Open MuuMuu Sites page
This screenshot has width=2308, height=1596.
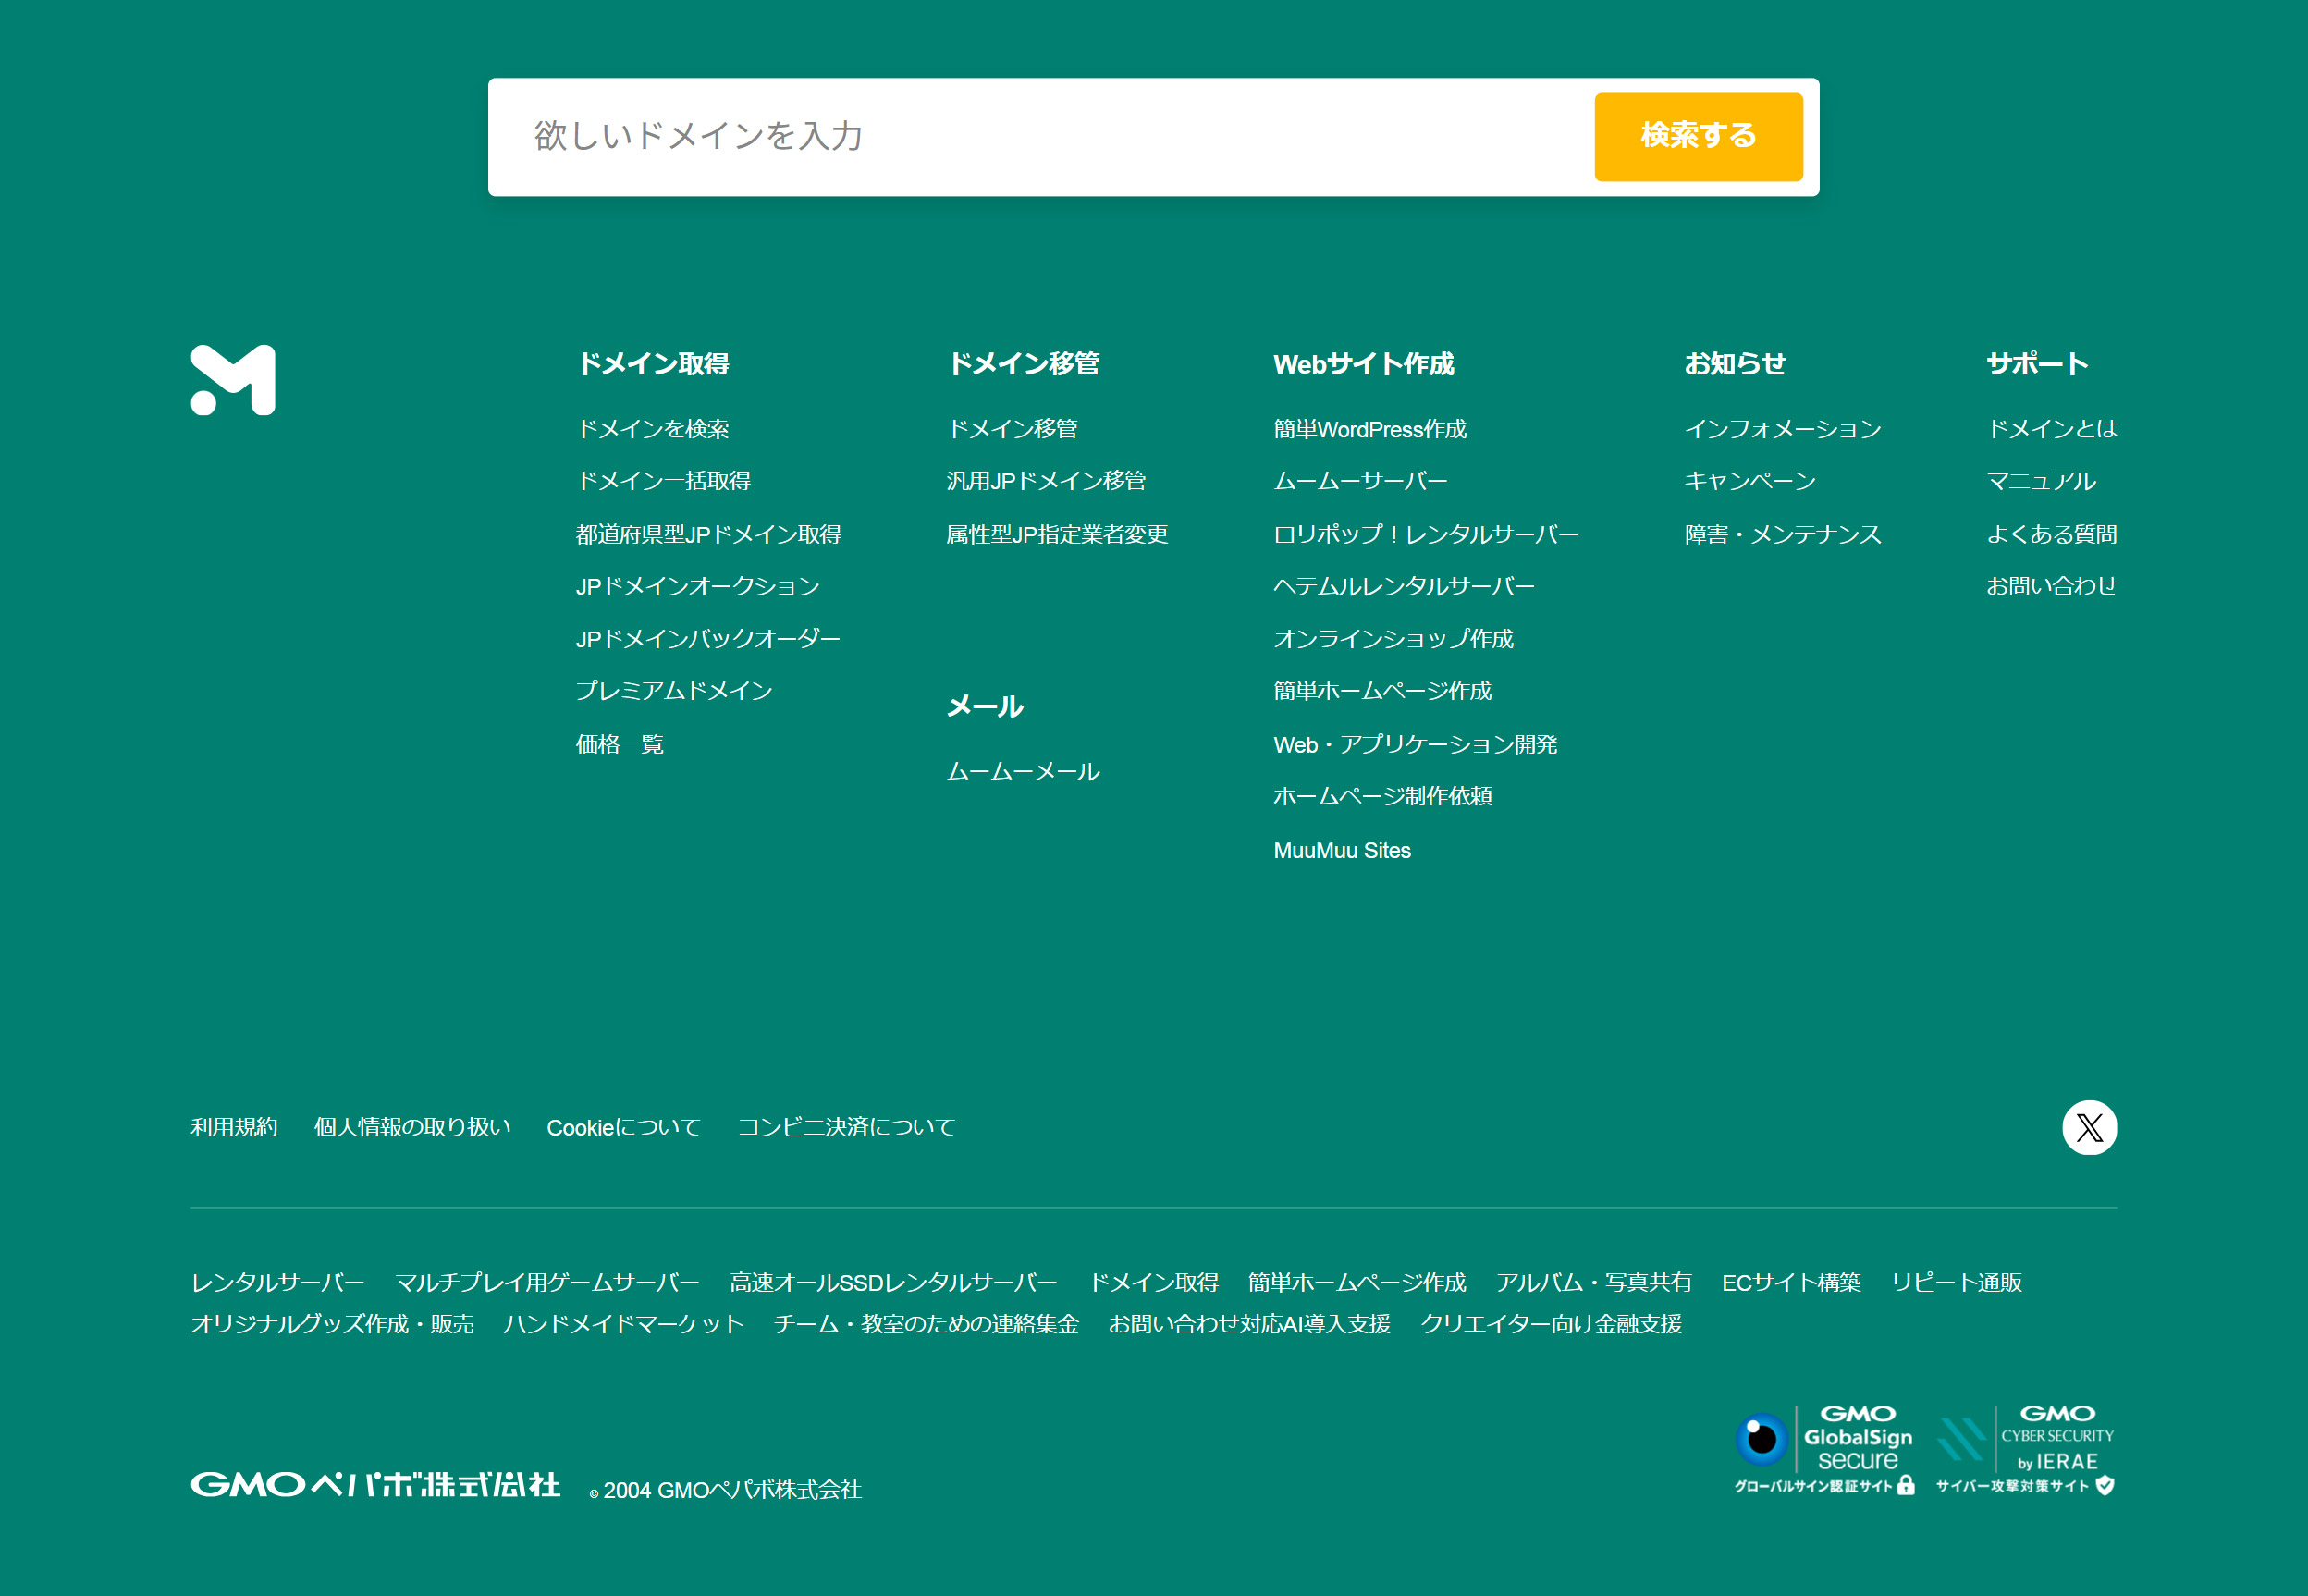pos(1341,849)
